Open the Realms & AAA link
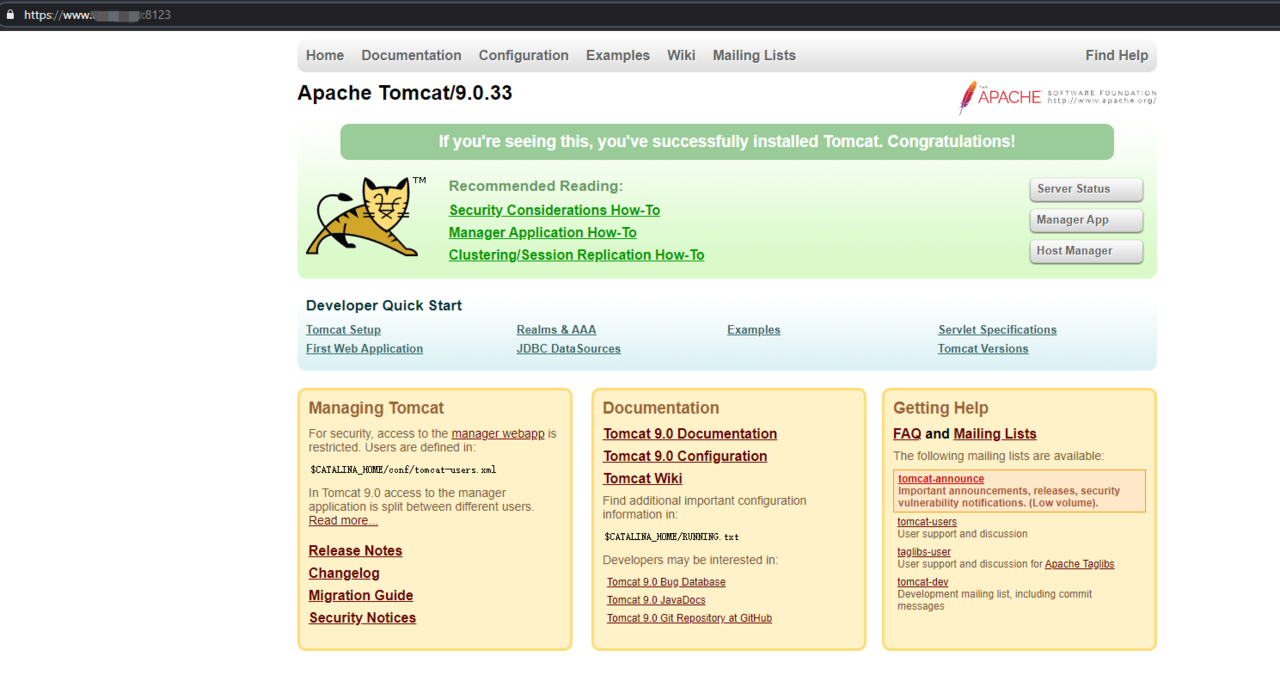1280x675 pixels. 556,330
